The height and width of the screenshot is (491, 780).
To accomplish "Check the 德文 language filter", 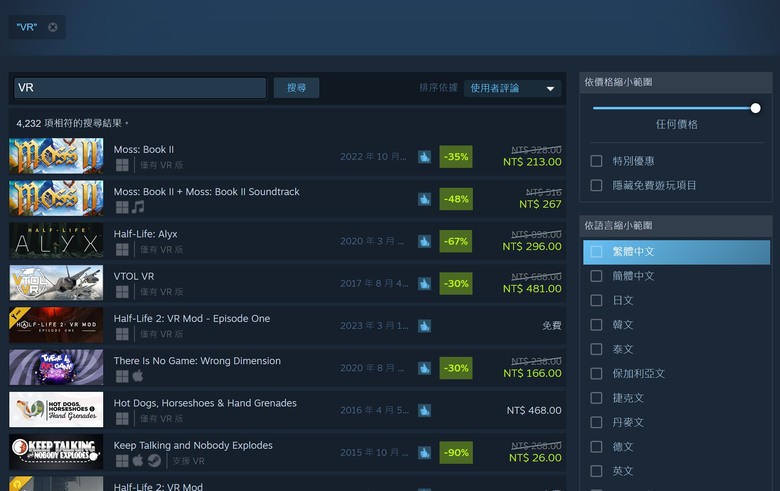I will (596, 447).
